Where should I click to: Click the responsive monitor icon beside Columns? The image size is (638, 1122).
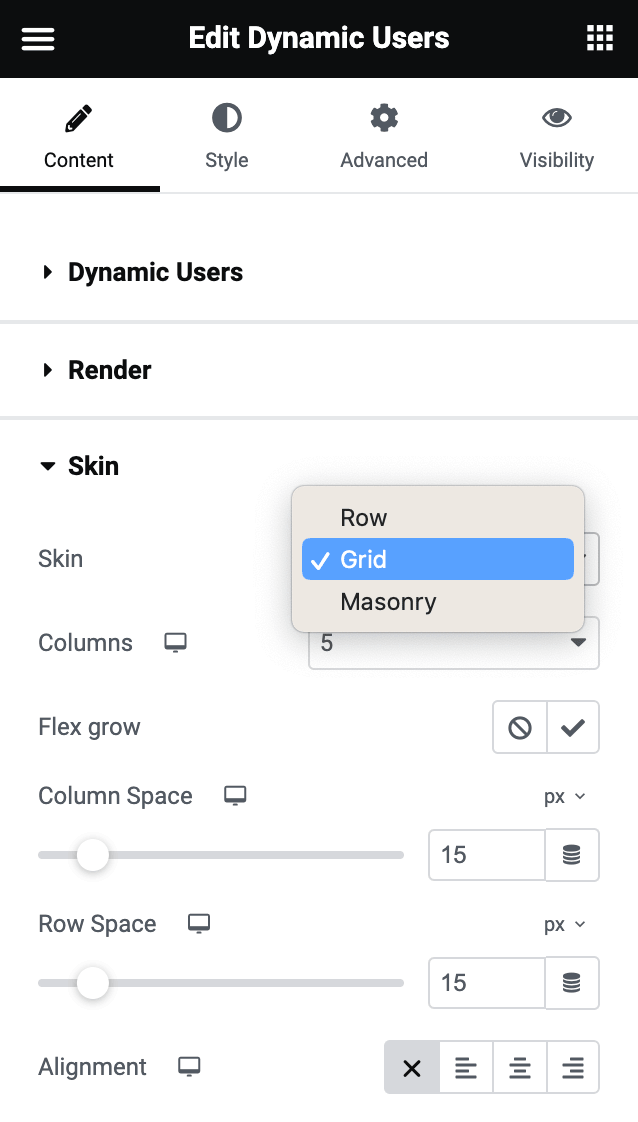click(175, 643)
